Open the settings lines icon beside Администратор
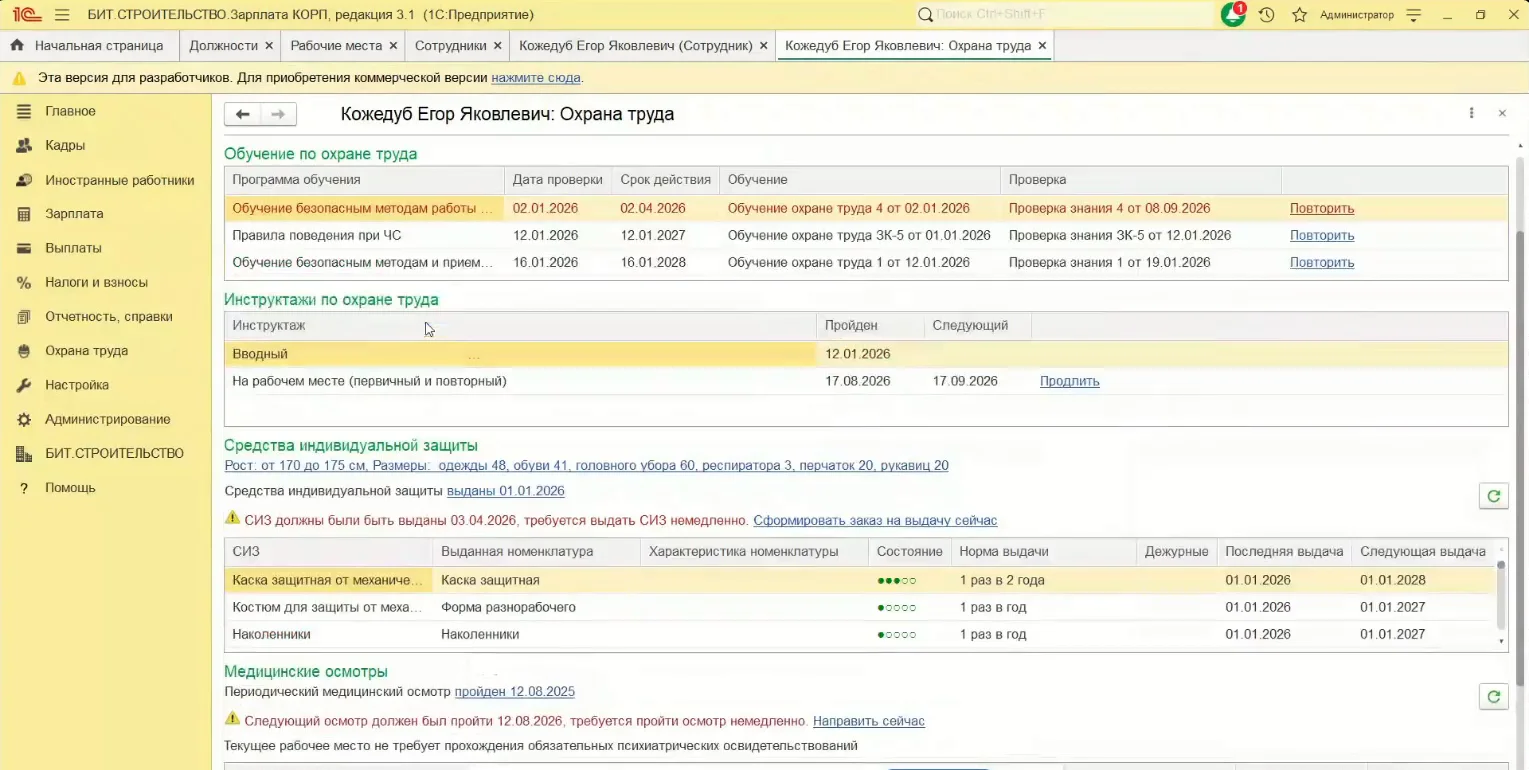Viewport: 1529px width, 770px height. tap(1413, 15)
